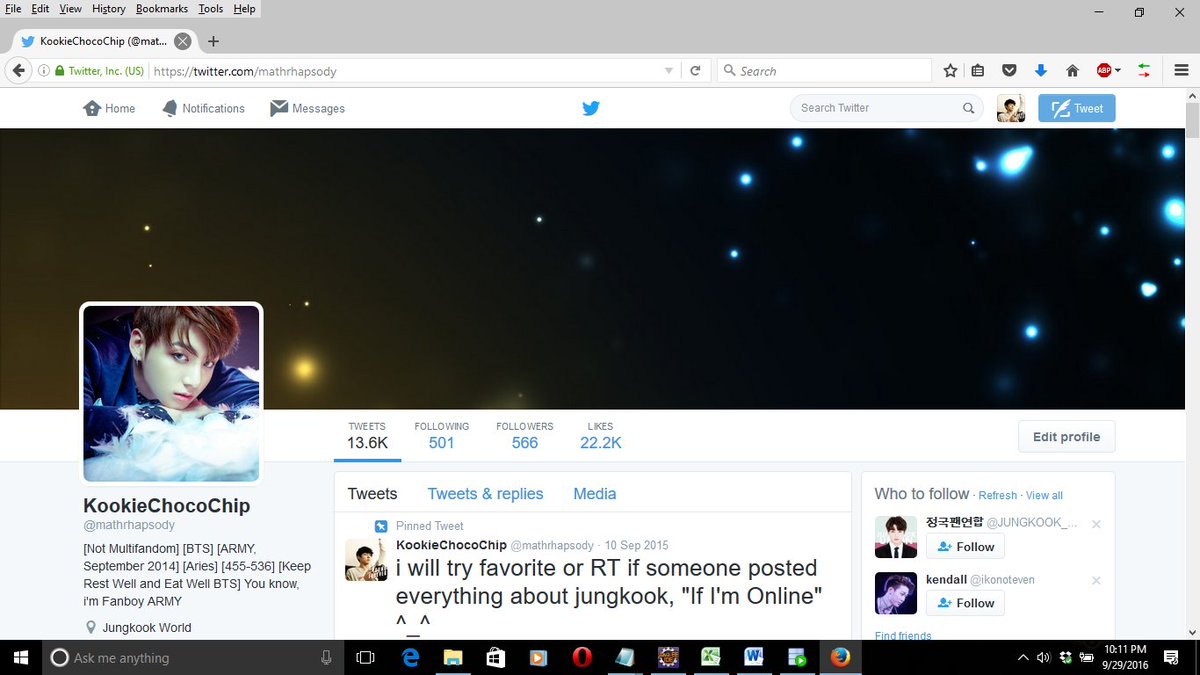Screen dimensions: 1200x675
Task: Open the ABP dropdown arrow
Action: 1118,71
